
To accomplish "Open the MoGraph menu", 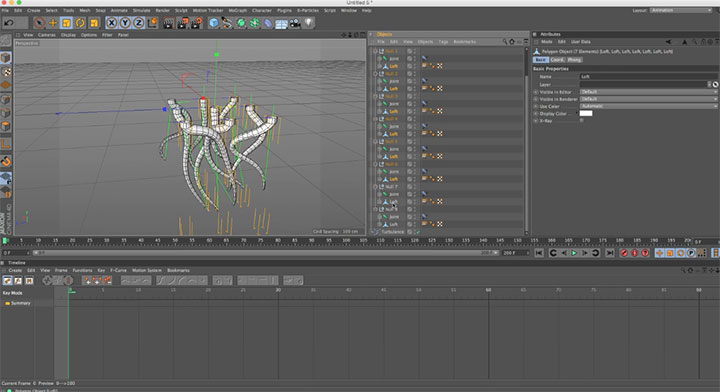I will tap(237, 10).
